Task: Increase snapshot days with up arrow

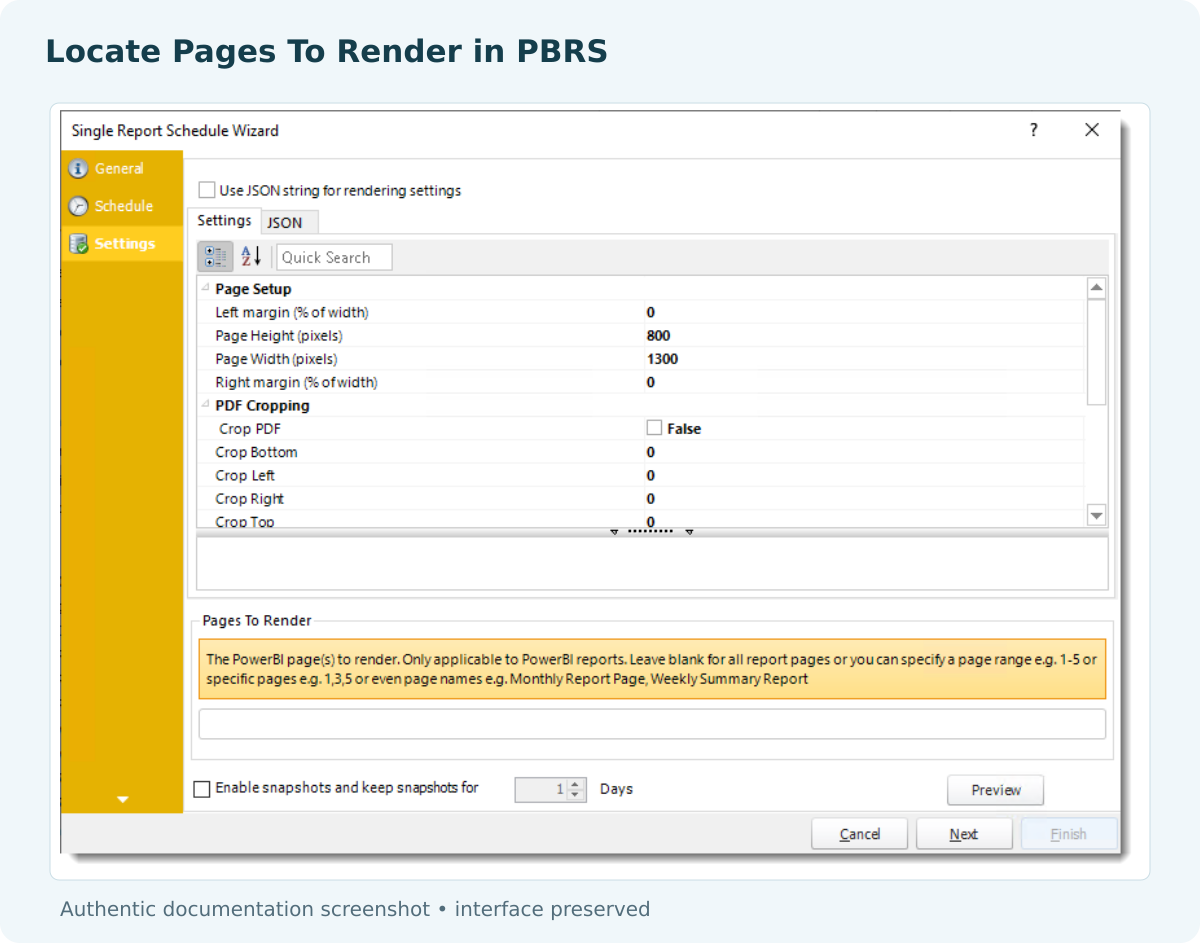Action: coord(575,784)
